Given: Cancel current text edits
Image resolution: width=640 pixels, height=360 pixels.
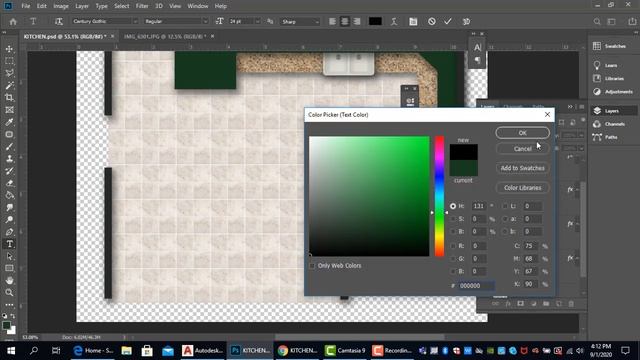Looking at the screenshot, I should pyautogui.click(x=431, y=21).
